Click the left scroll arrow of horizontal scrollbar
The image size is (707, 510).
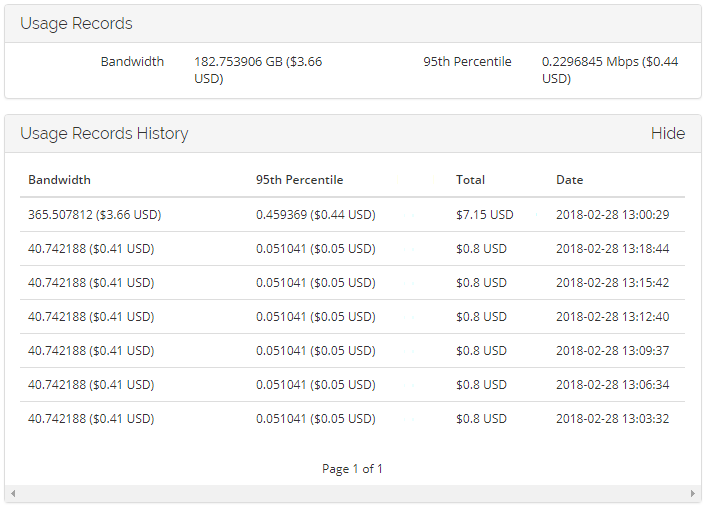pos(12,494)
